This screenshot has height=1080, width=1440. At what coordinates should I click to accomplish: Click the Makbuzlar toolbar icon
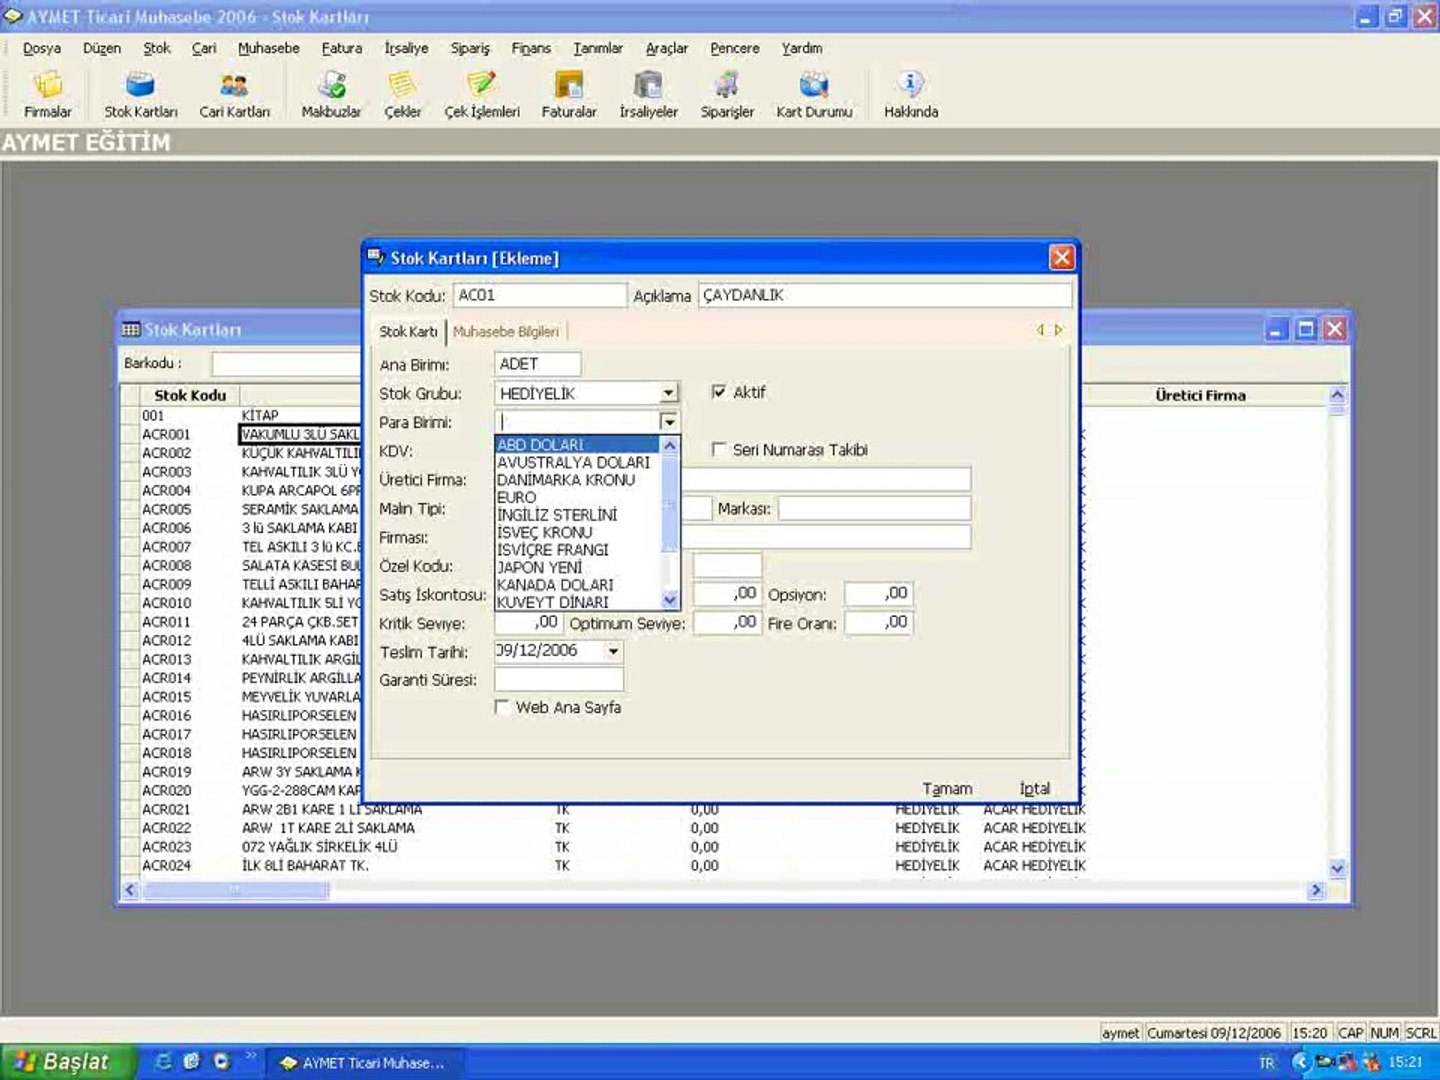(x=331, y=94)
